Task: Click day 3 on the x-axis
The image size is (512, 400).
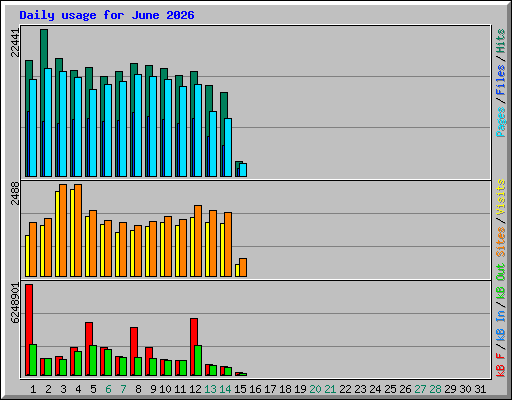Action: click(x=63, y=389)
